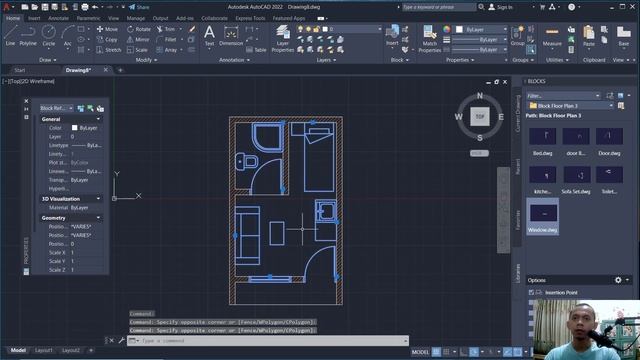Screen dimensions: 640x360
Task: Switch to the Annotate ribbon tab
Action: click(58, 18)
